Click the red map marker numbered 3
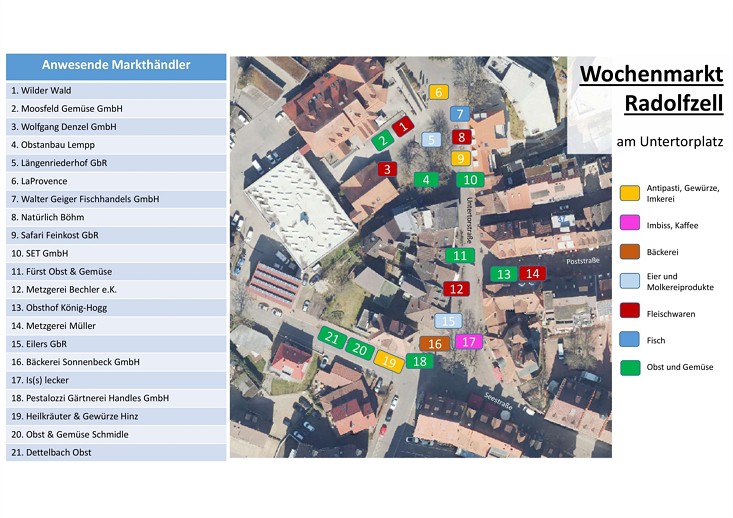 pos(387,169)
